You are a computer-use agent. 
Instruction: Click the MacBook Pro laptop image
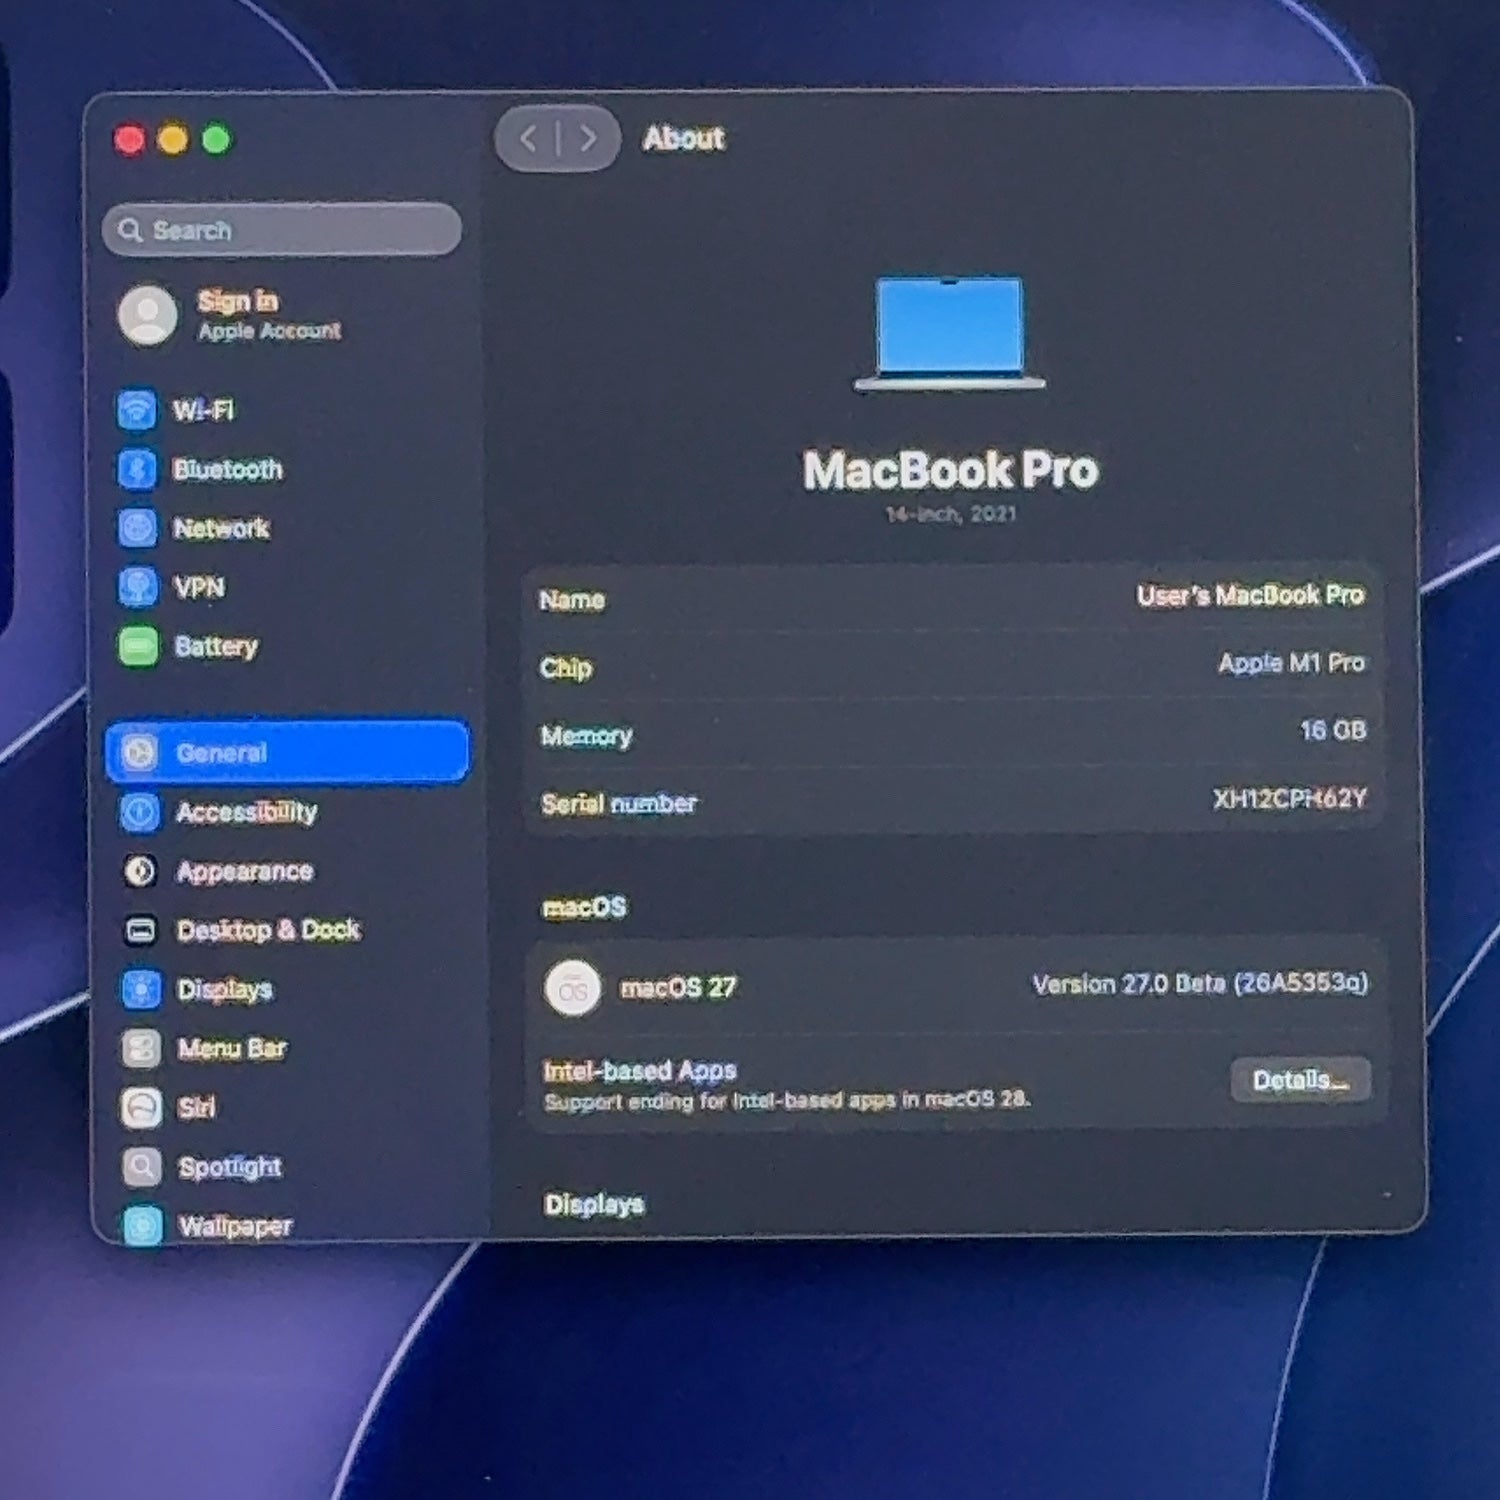coord(949,334)
